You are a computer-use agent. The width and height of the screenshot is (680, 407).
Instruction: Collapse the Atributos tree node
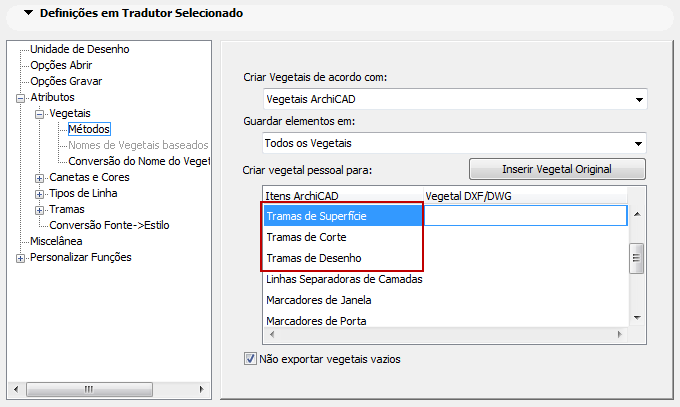(x=20, y=97)
